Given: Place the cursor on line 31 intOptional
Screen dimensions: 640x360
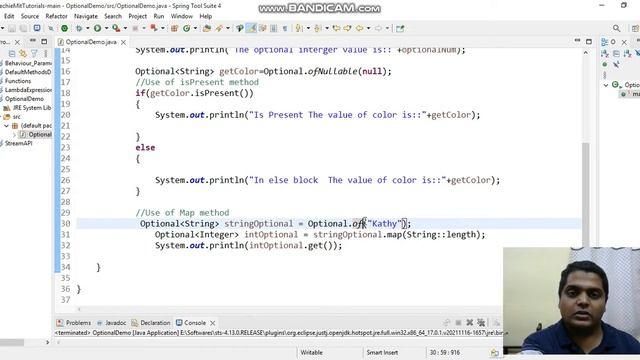Looking at the screenshot, I should pos(271,235).
